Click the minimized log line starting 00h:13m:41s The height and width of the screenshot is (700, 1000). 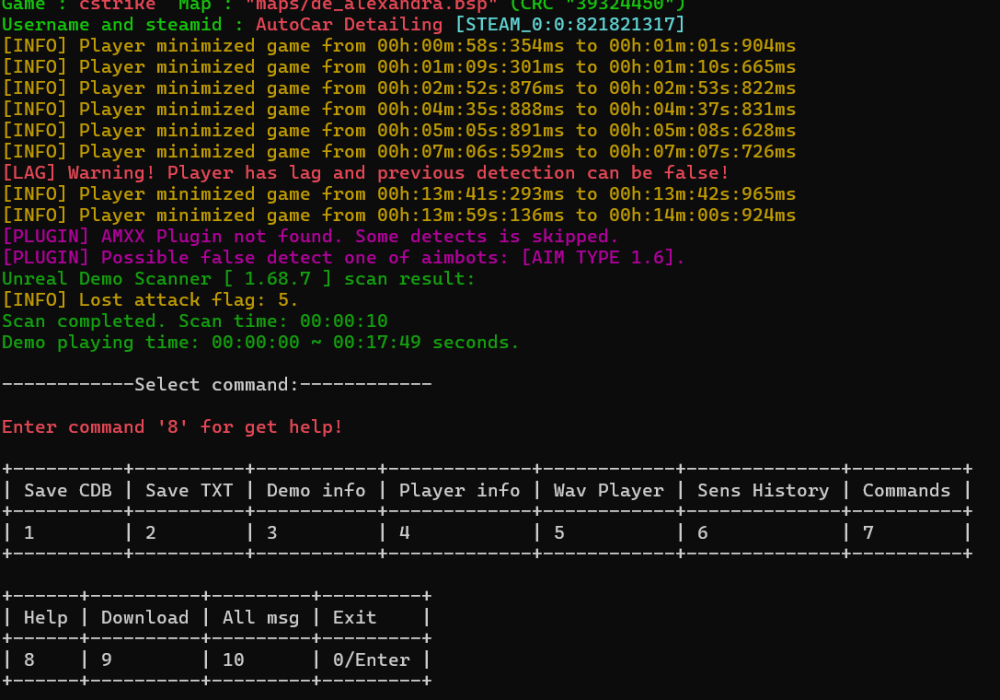(x=399, y=194)
